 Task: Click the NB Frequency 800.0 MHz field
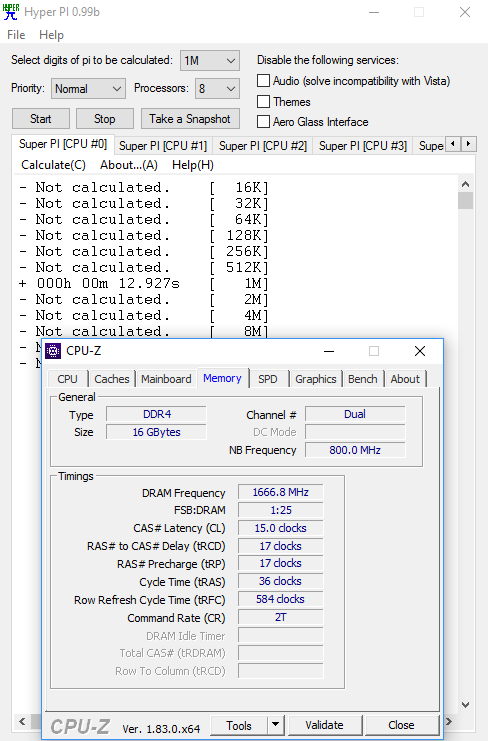pos(355,450)
